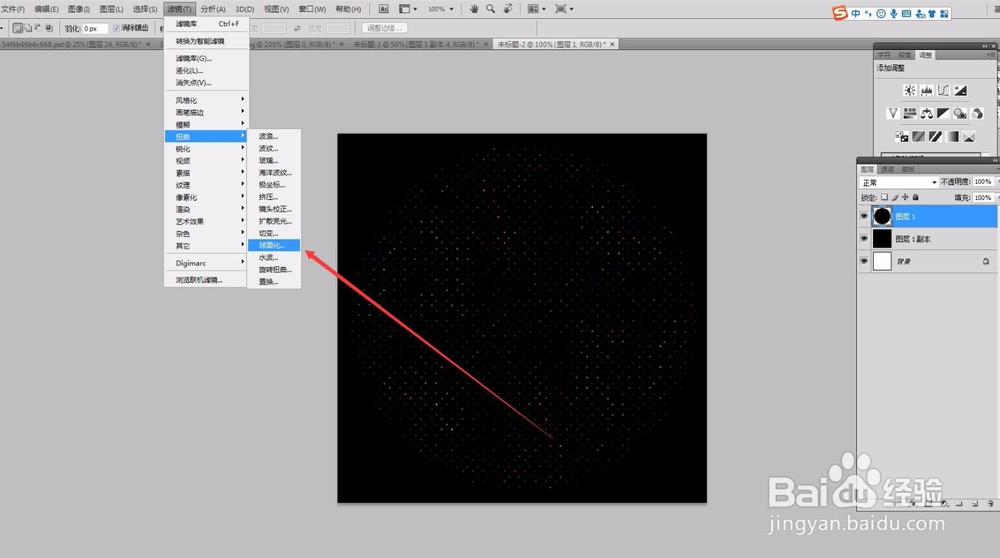Open the 图像(I) menu
The image size is (1000, 558).
(79, 9)
